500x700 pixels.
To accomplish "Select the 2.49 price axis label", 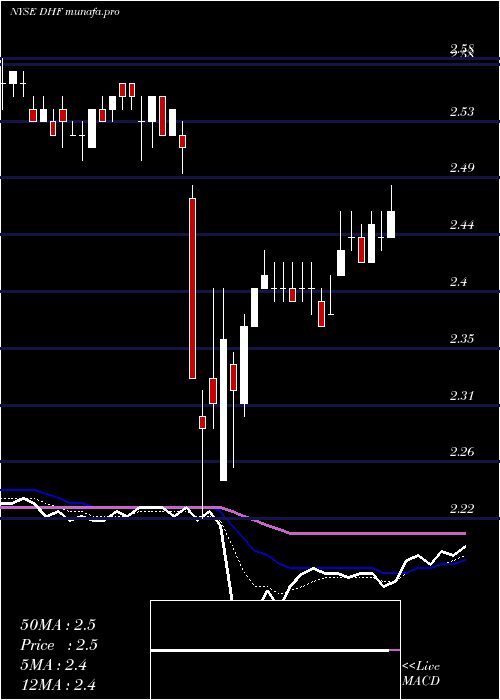I will tap(462, 168).
